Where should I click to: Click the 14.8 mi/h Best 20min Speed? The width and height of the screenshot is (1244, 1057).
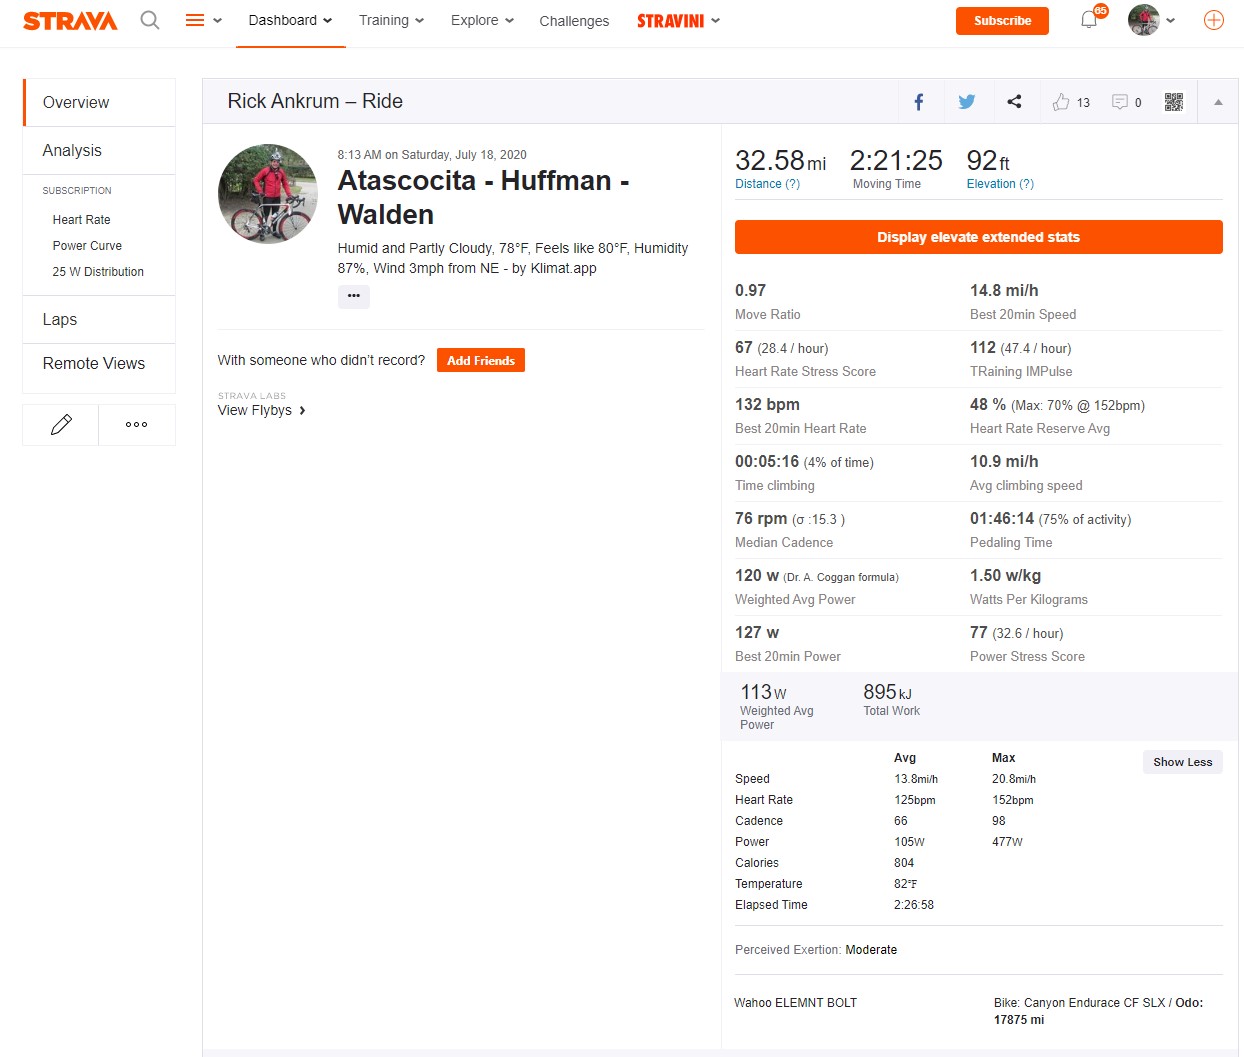coord(1004,291)
